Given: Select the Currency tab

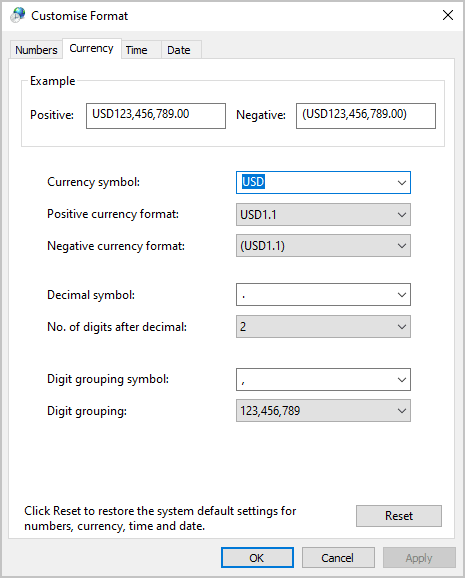Looking at the screenshot, I should (x=91, y=48).
